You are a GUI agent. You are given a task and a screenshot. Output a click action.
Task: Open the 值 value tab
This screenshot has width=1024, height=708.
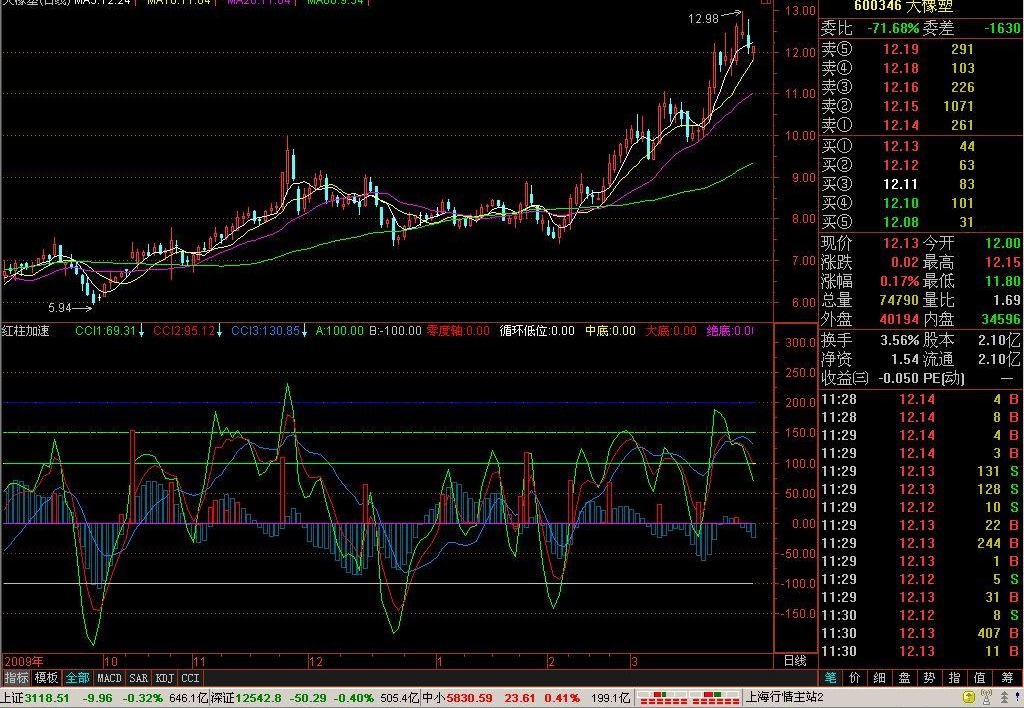(979, 678)
